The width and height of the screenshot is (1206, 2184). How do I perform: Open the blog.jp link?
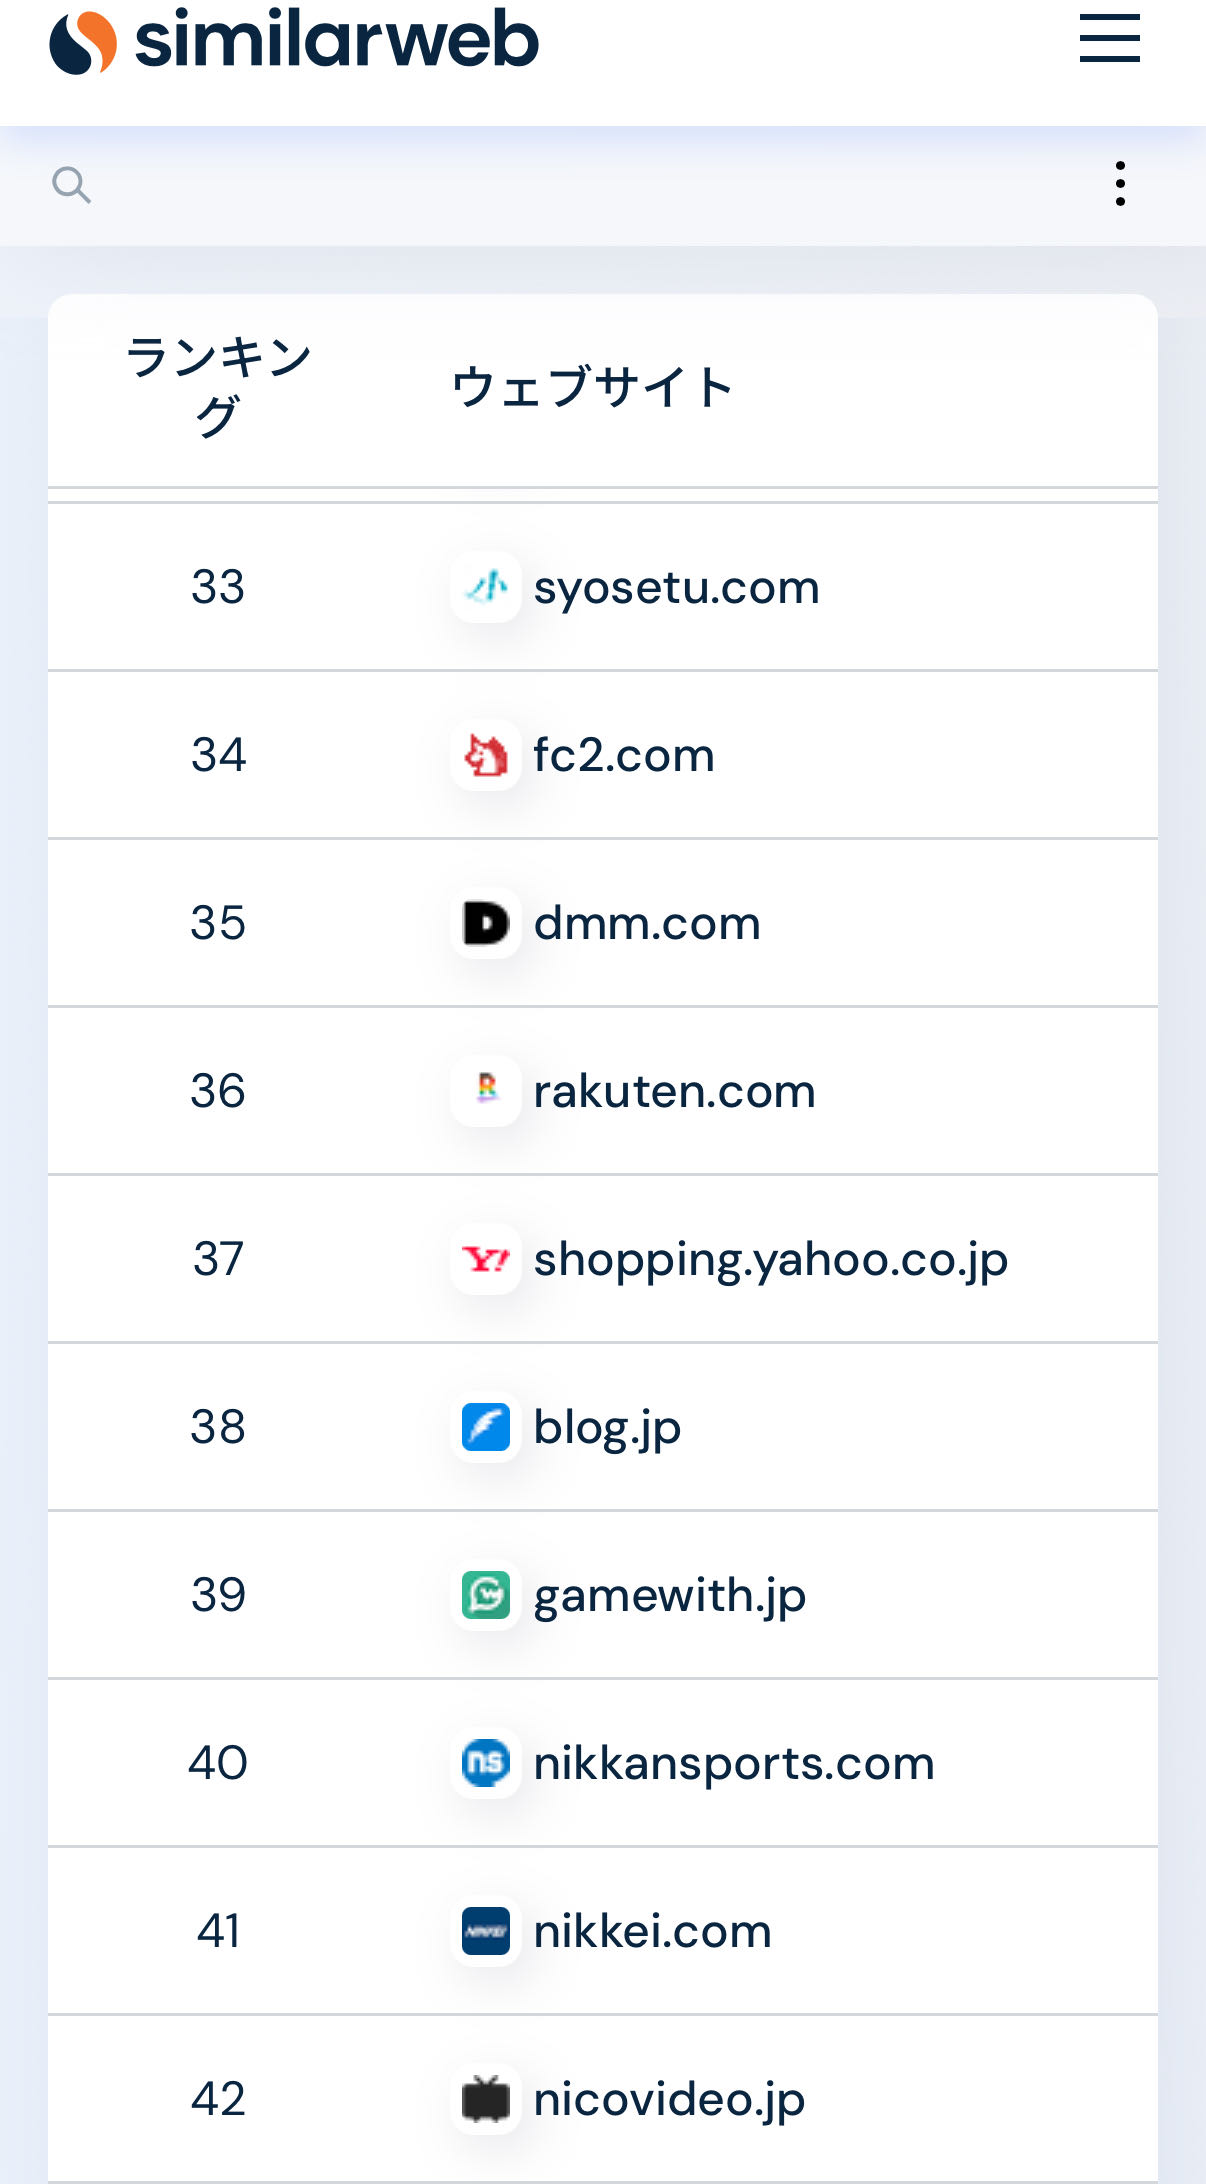tap(607, 1427)
